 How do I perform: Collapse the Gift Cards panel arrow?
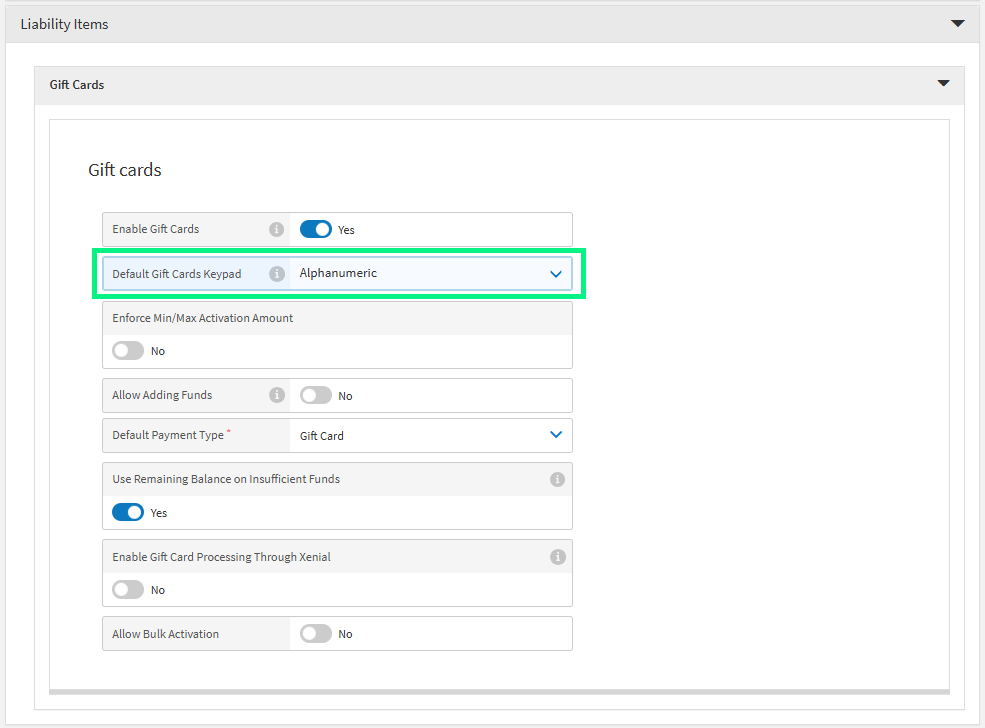pos(943,84)
